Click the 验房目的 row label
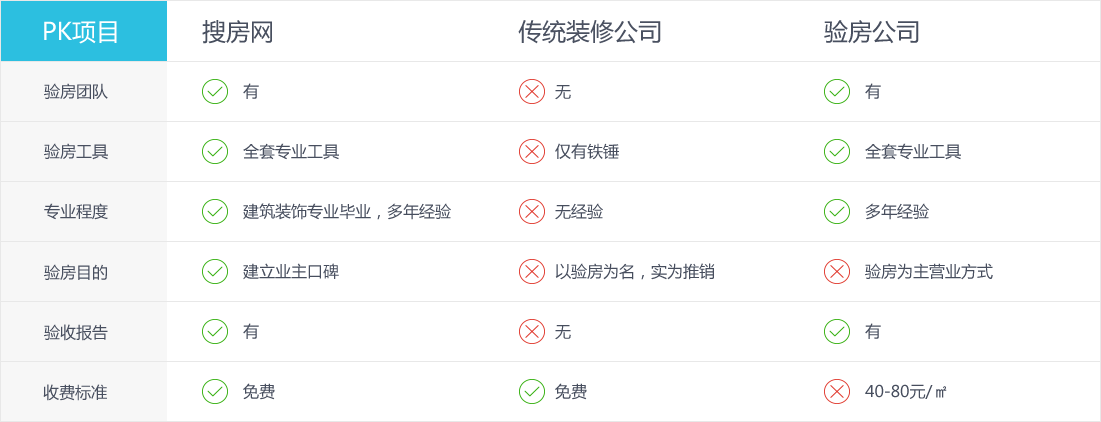Viewport: 1101px width, 422px height. coord(75,272)
